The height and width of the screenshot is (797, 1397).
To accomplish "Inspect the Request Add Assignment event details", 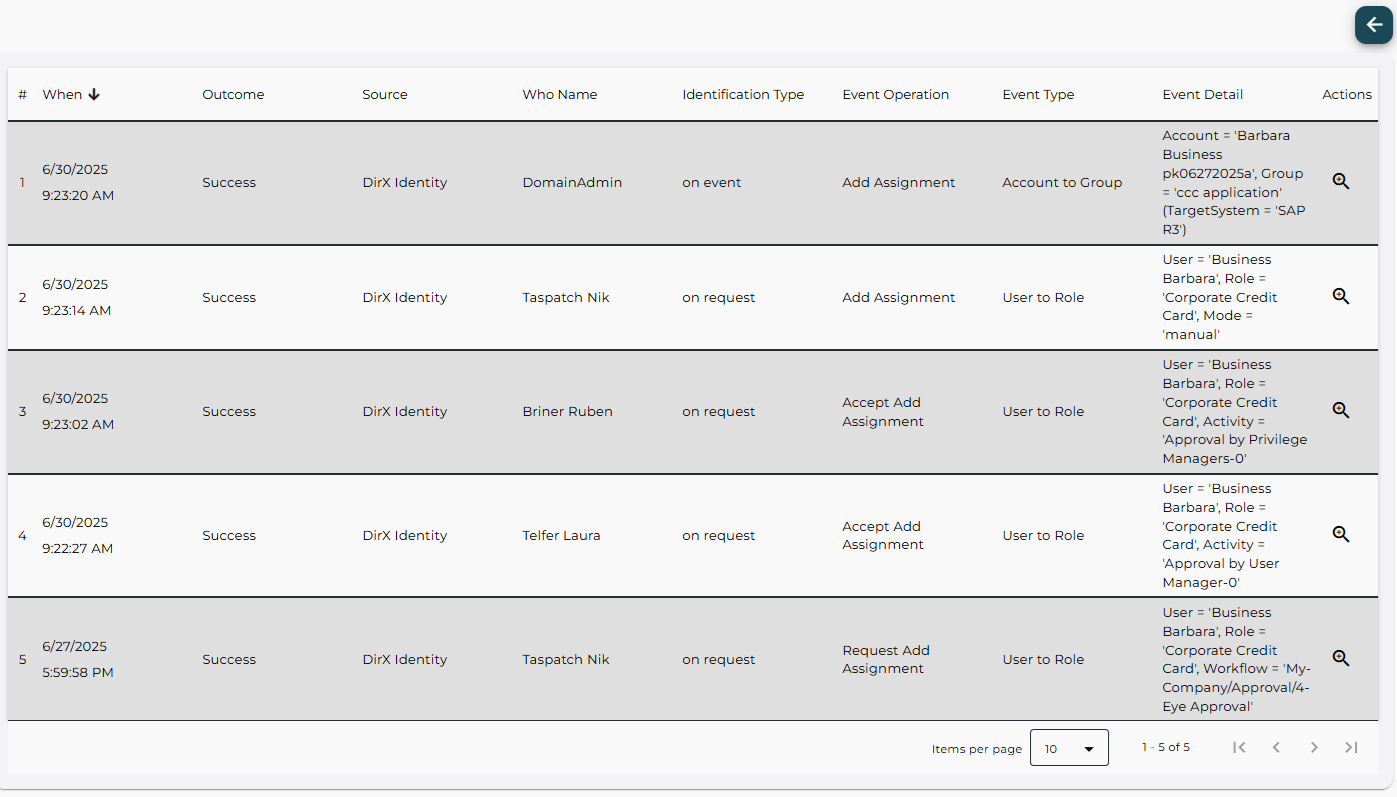I will click(x=1340, y=658).
